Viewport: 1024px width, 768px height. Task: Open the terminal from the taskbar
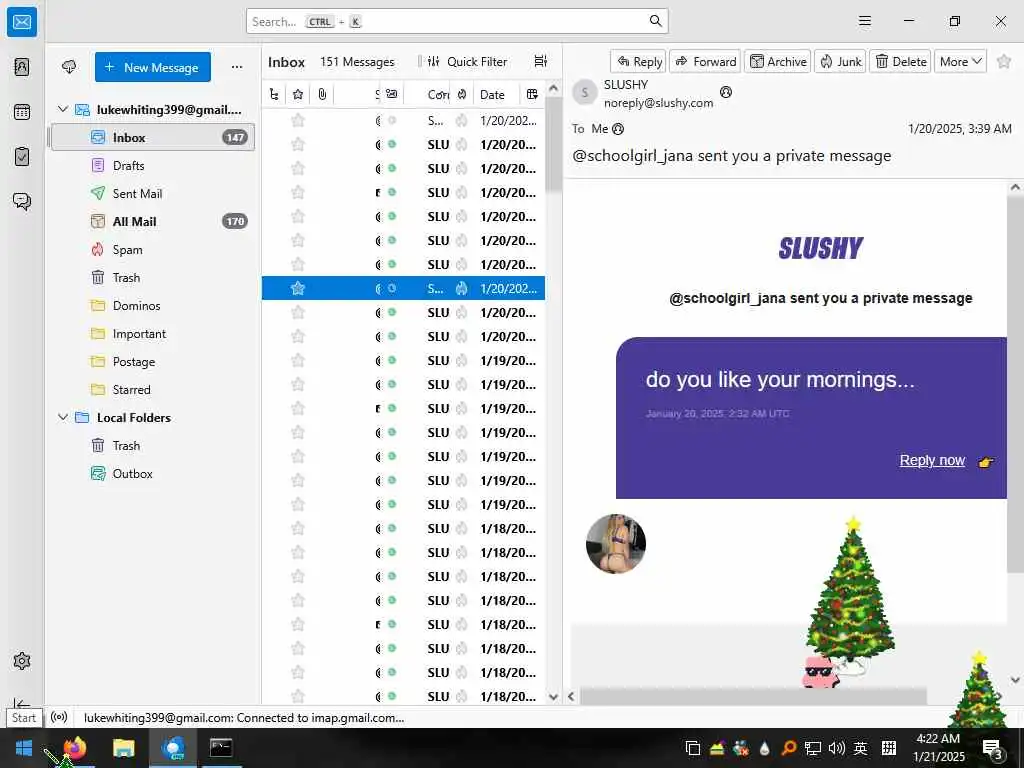[x=221, y=748]
